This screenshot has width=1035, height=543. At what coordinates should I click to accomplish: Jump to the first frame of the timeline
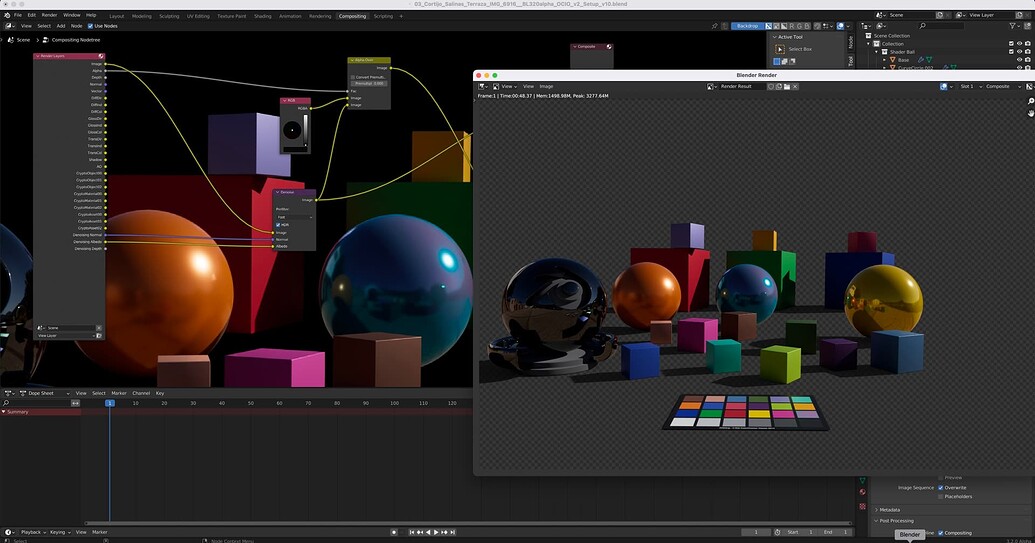[x=411, y=532]
